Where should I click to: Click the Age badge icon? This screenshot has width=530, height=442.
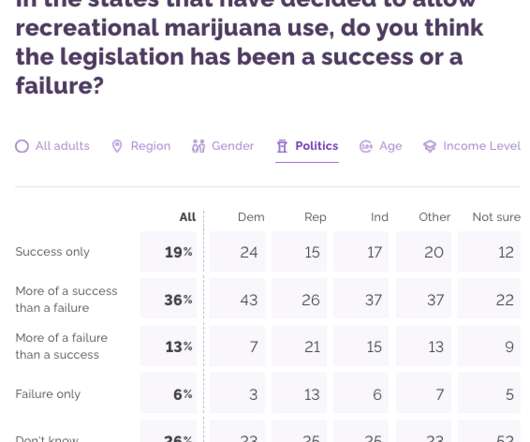pyautogui.click(x=366, y=146)
